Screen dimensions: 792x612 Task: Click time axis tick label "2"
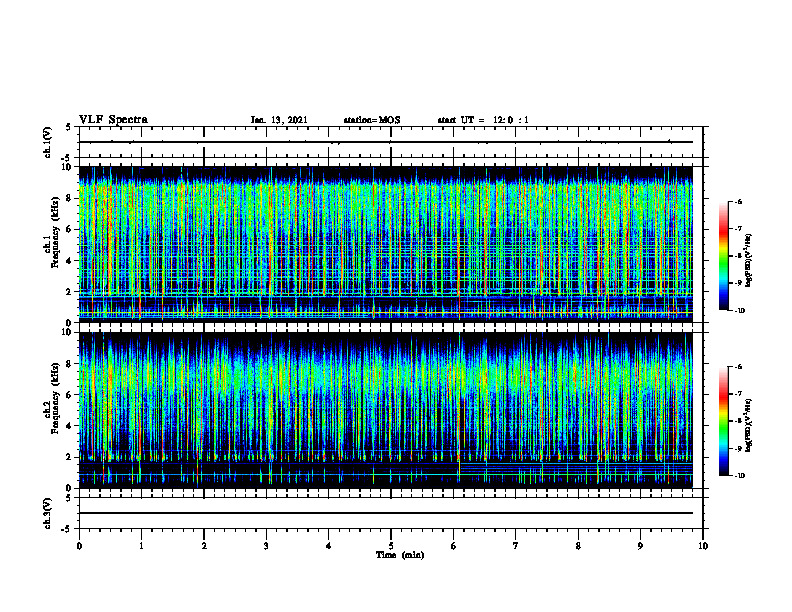204,546
